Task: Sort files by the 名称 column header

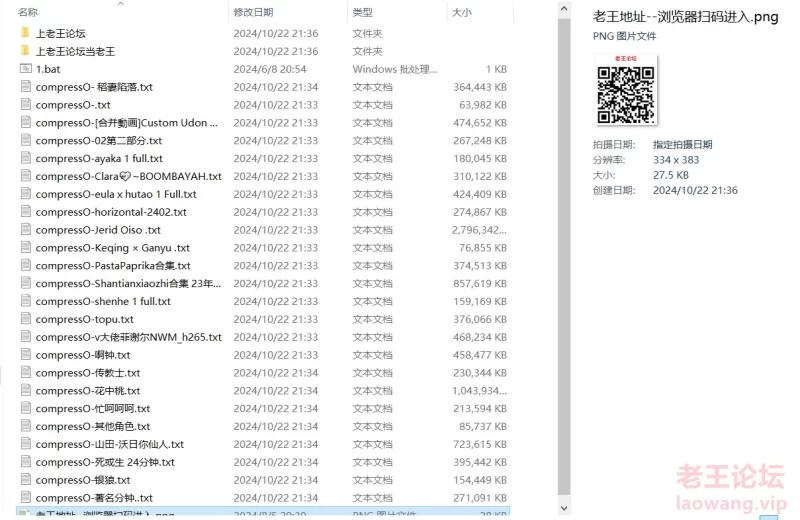Action: tap(28, 12)
